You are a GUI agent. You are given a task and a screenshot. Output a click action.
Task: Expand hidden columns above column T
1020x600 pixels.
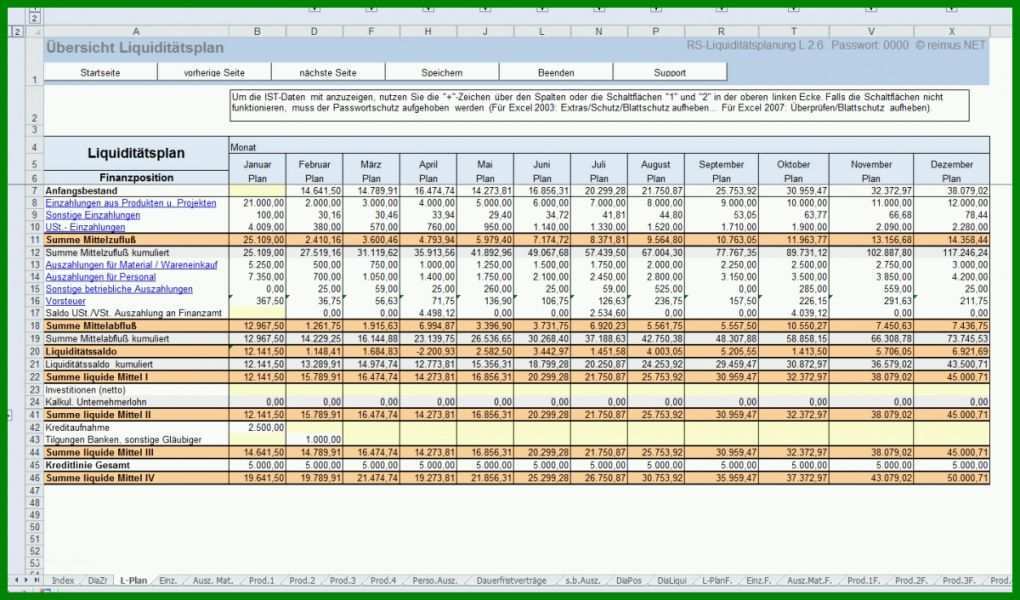pyautogui.click(x=794, y=8)
